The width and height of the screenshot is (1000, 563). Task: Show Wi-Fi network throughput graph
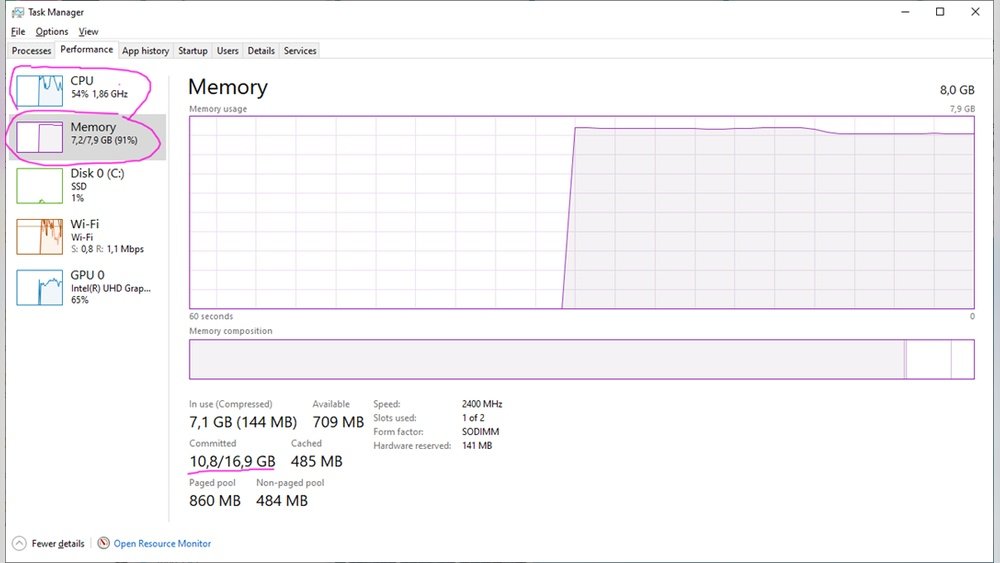(x=40, y=236)
